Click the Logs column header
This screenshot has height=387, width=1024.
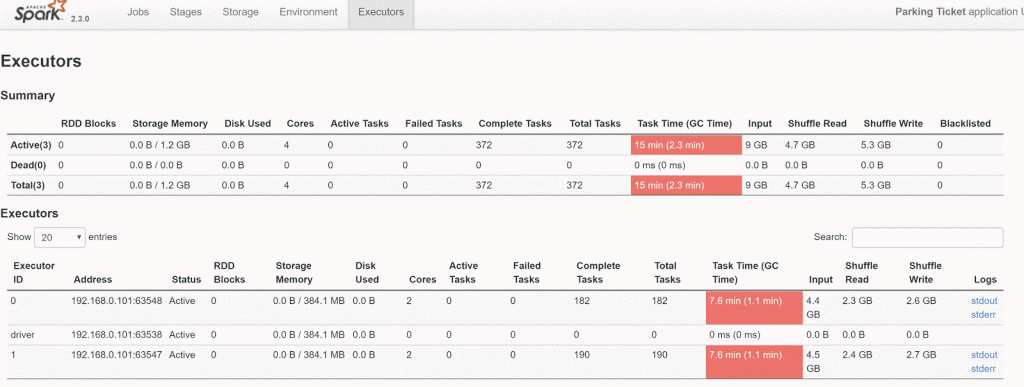(x=985, y=279)
